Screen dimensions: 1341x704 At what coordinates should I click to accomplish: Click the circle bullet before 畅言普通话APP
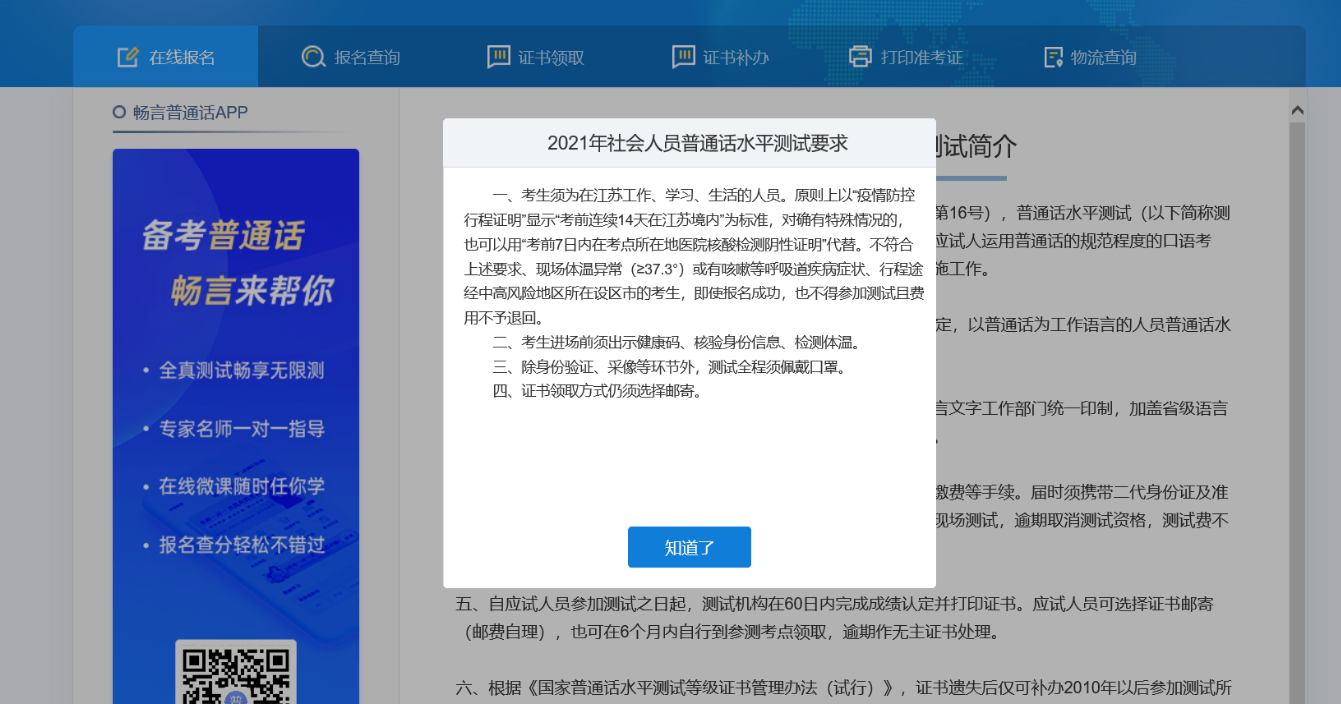point(119,113)
